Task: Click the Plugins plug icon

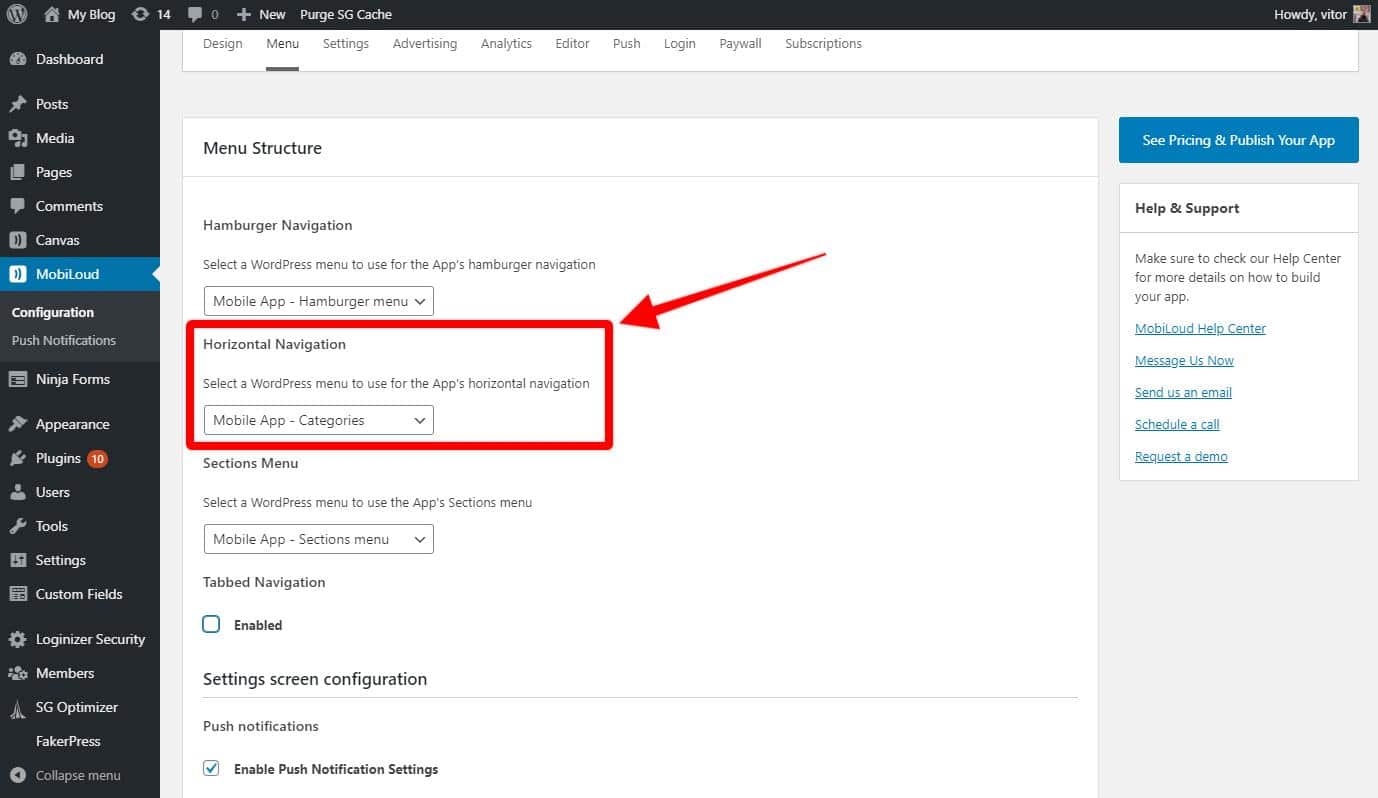Action: [x=17, y=458]
